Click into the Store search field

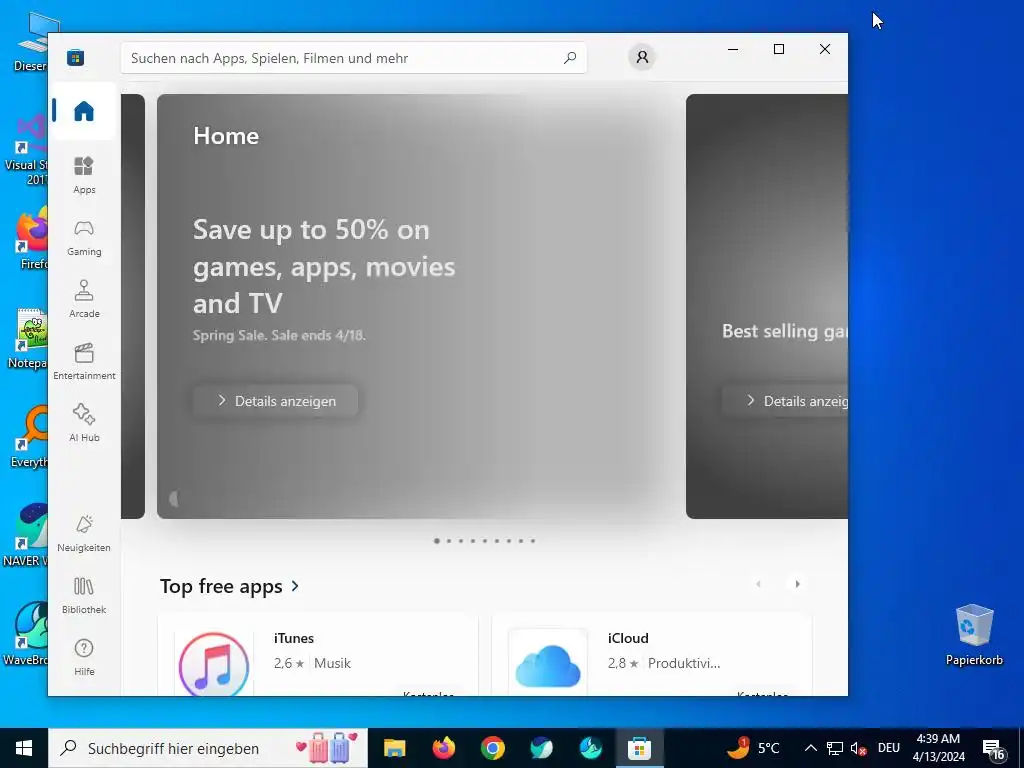coord(353,58)
